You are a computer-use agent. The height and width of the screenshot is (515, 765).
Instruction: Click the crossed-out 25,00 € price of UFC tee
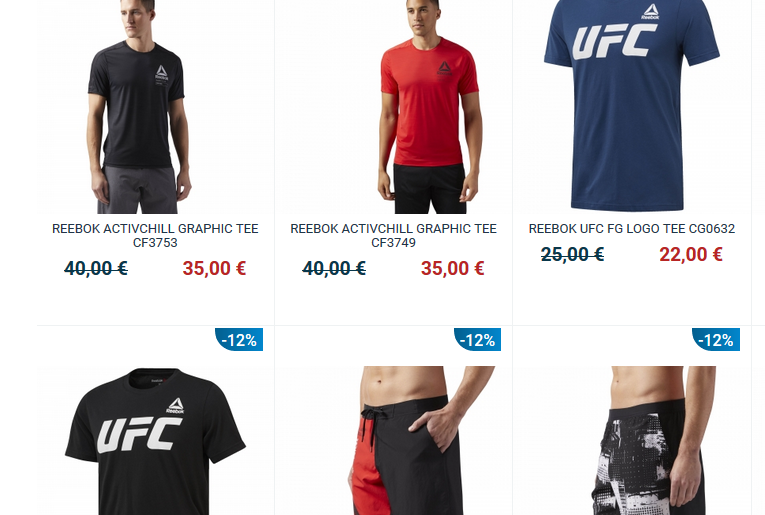click(572, 255)
